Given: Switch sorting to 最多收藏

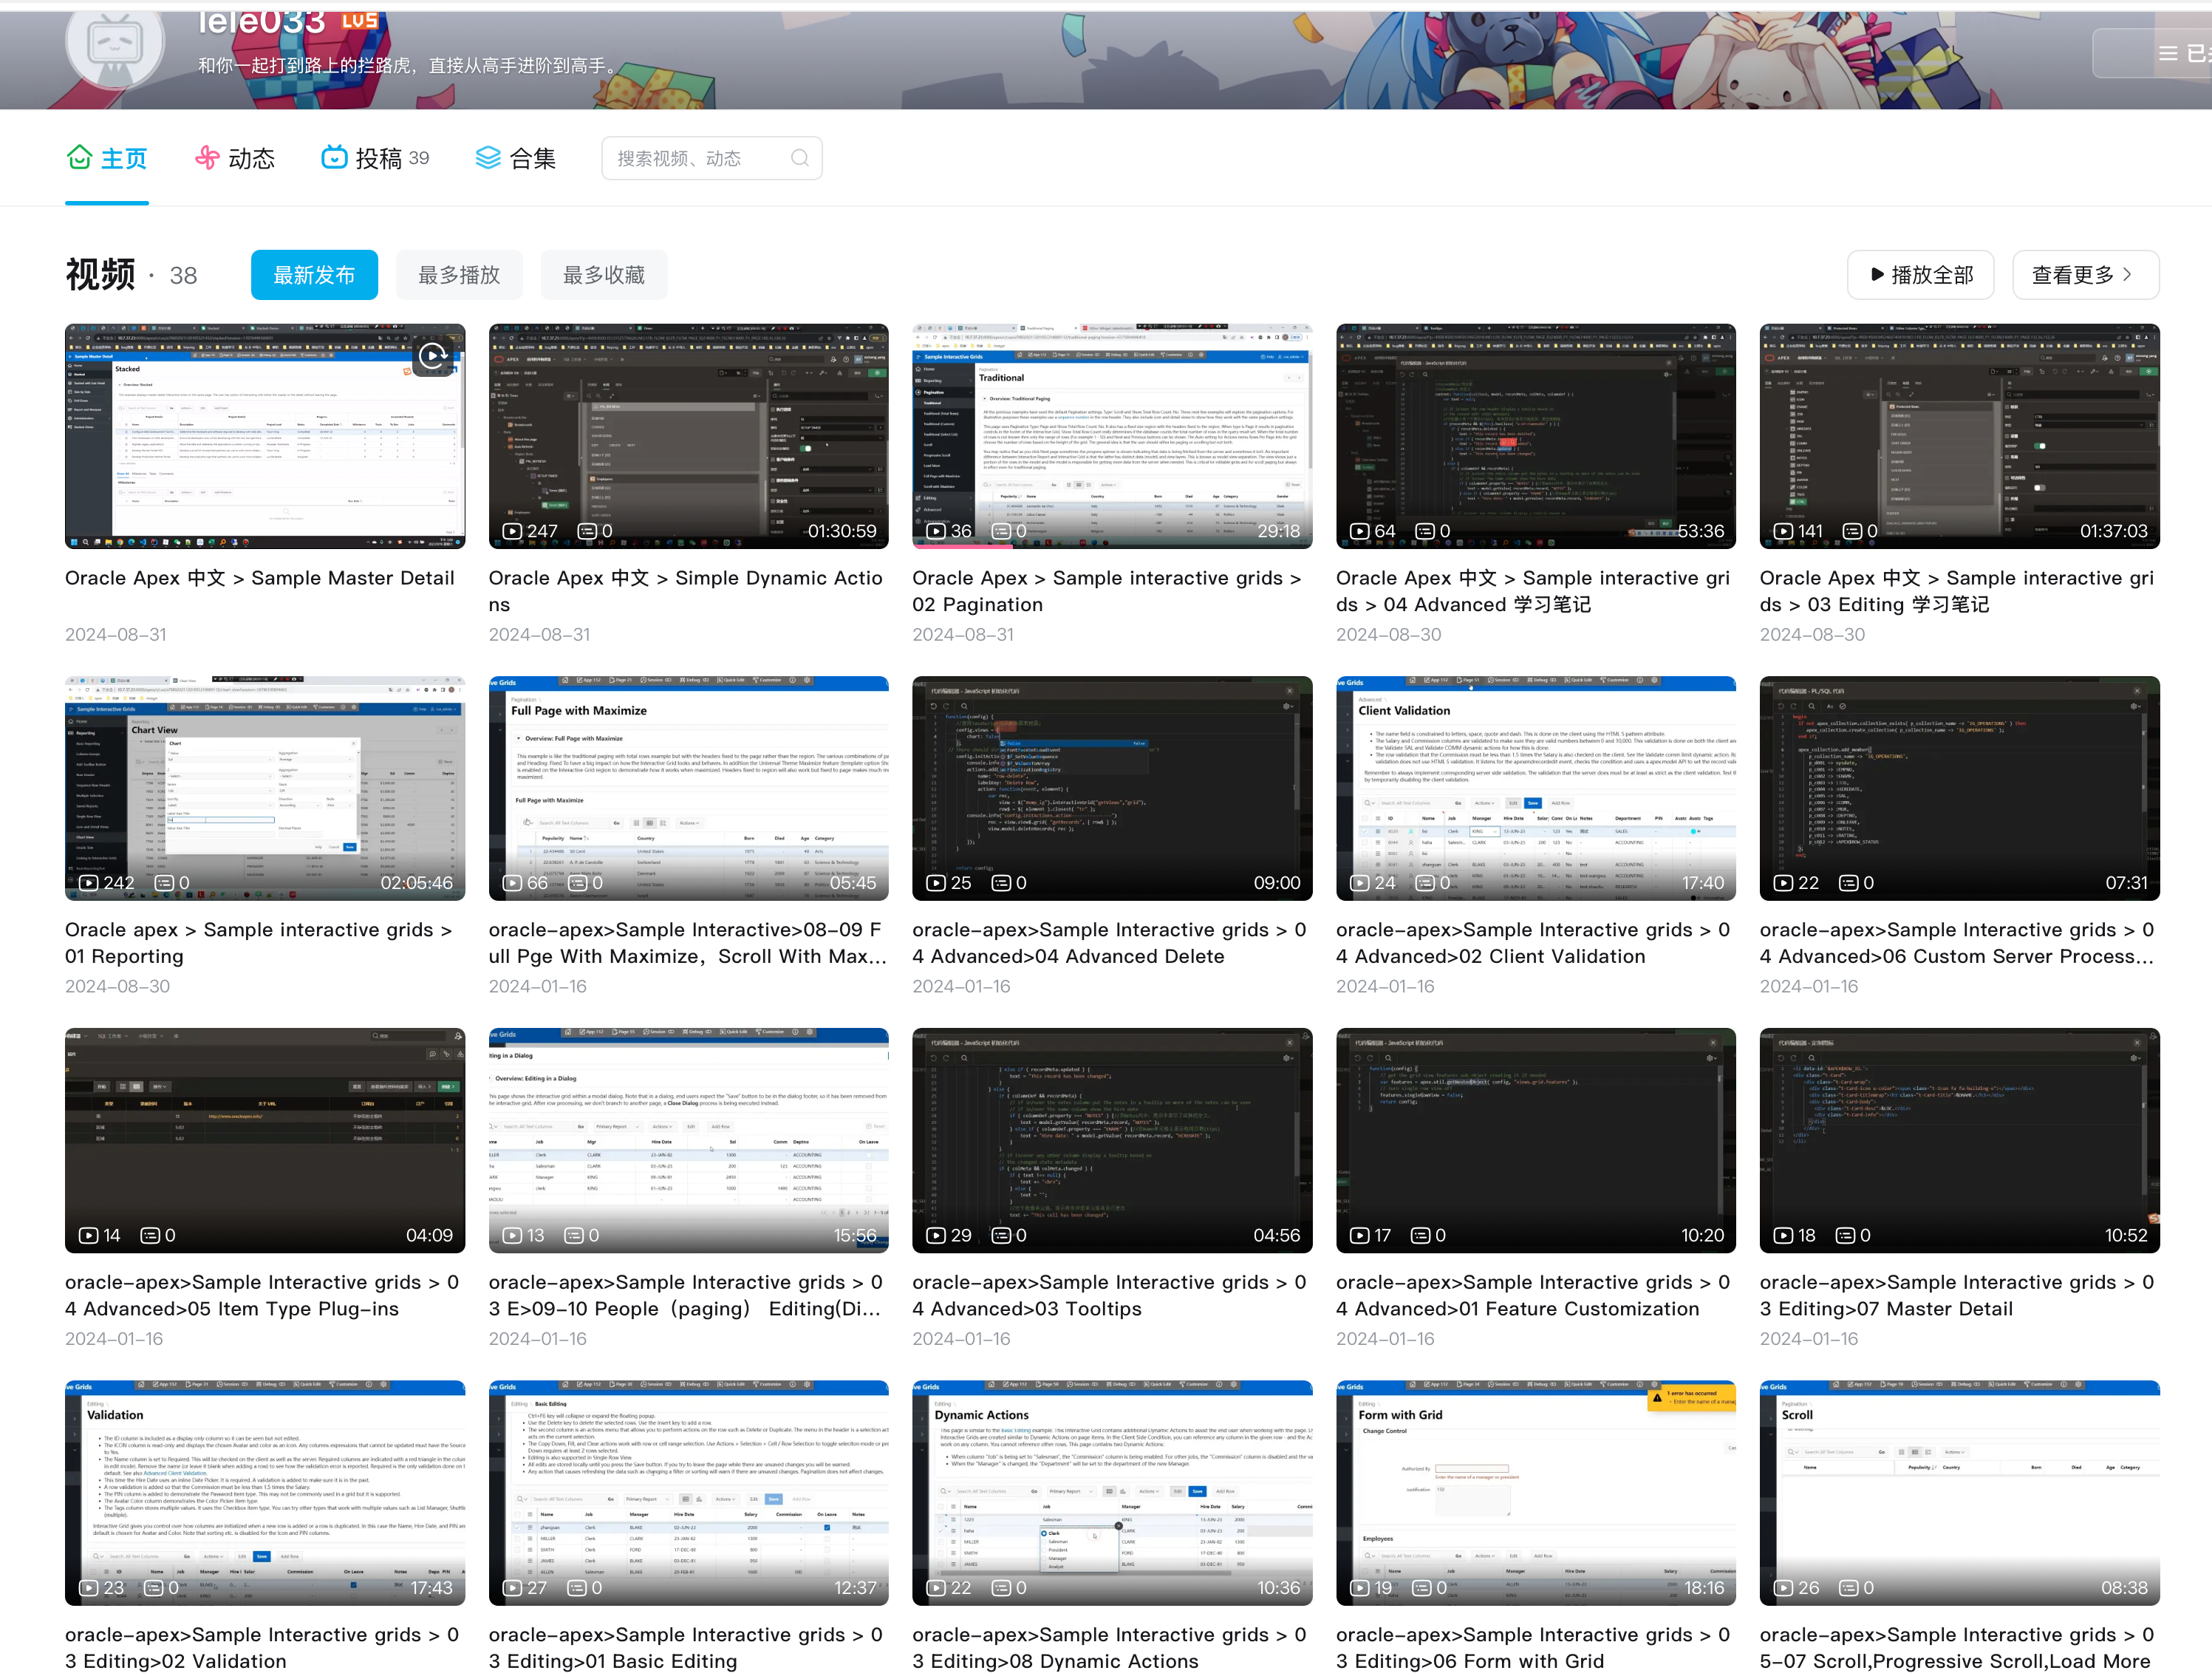Looking at the screenshot, I should [604, 275].
